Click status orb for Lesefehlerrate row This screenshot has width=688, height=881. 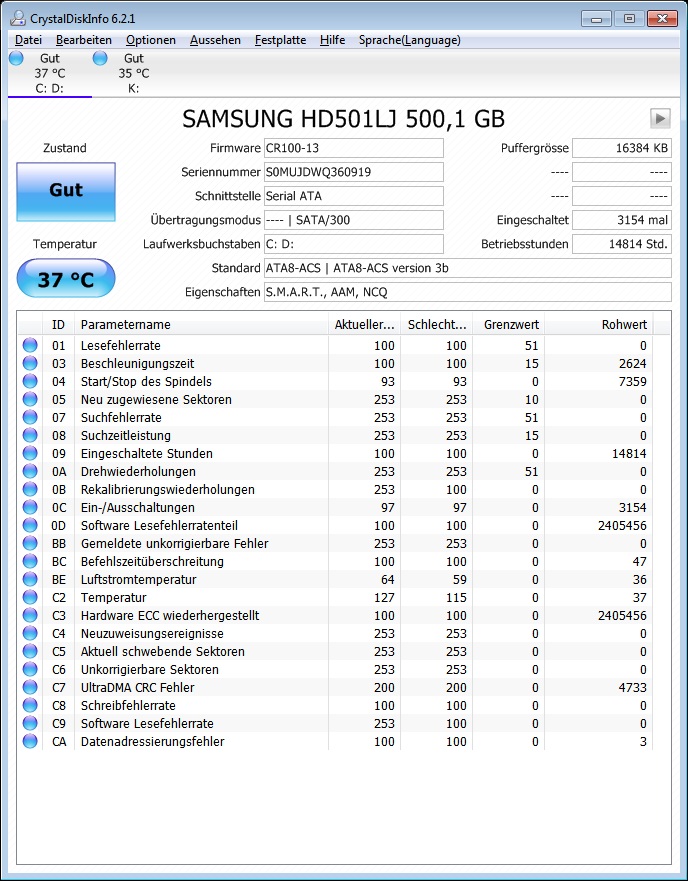[30, 346]
